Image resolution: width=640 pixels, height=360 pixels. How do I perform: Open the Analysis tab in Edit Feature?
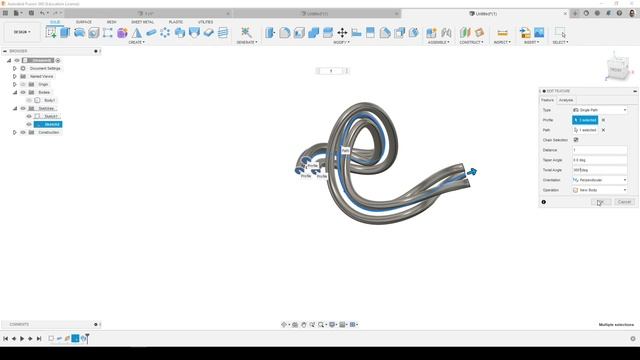click(x=566, y=100)
